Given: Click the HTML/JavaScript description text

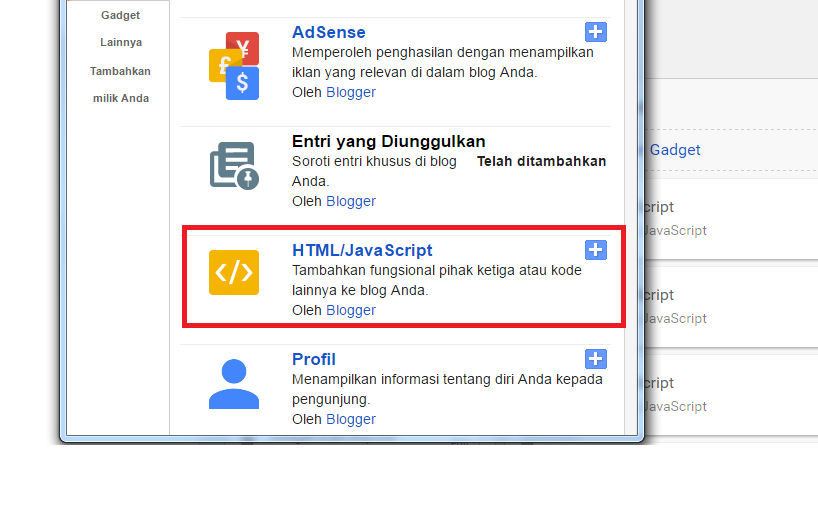Looking at the screenshot, I should [437, 280].
